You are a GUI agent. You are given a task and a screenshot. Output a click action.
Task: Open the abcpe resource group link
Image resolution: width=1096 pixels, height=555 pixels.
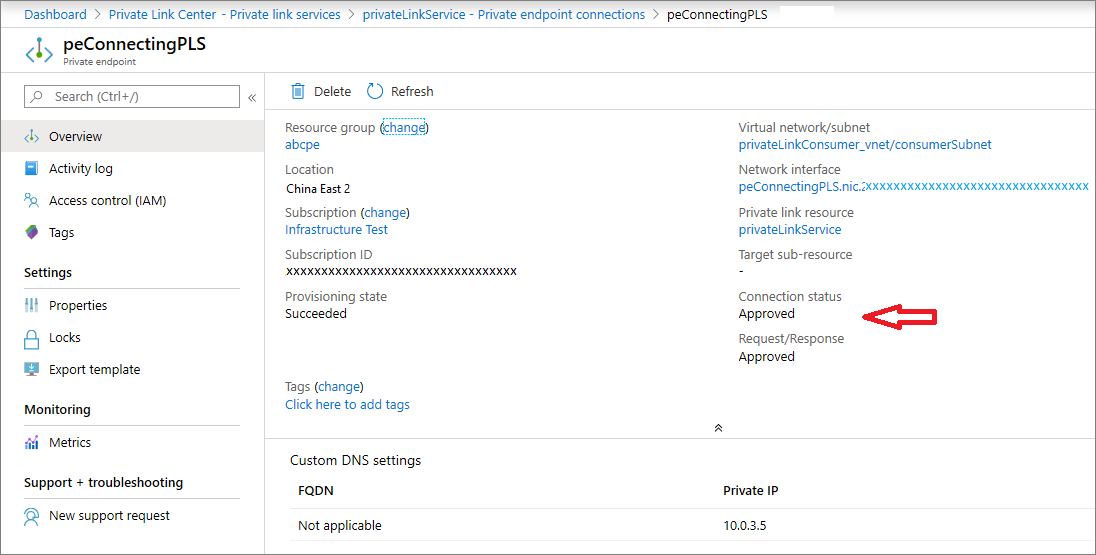[302, 145]
